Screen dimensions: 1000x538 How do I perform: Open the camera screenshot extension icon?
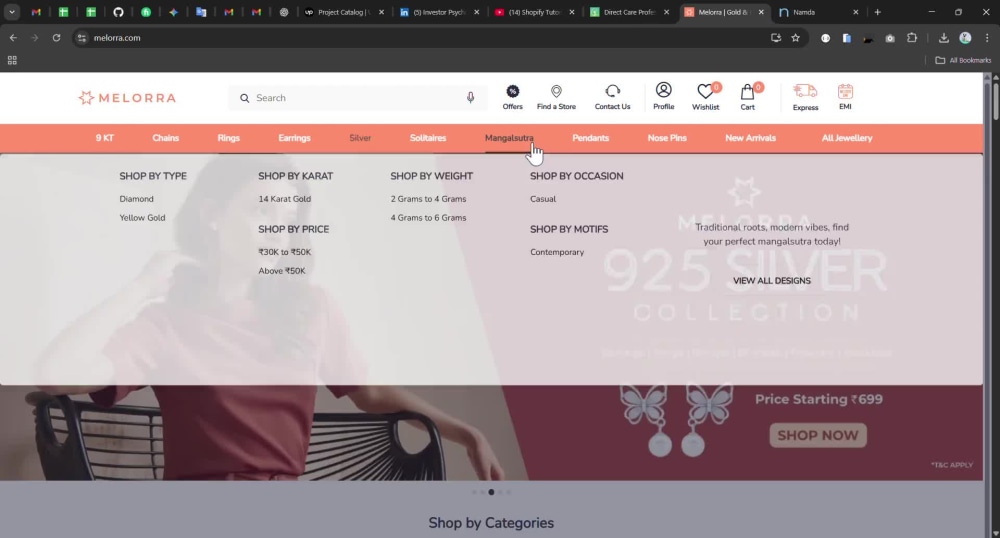[x=890, y=38]
